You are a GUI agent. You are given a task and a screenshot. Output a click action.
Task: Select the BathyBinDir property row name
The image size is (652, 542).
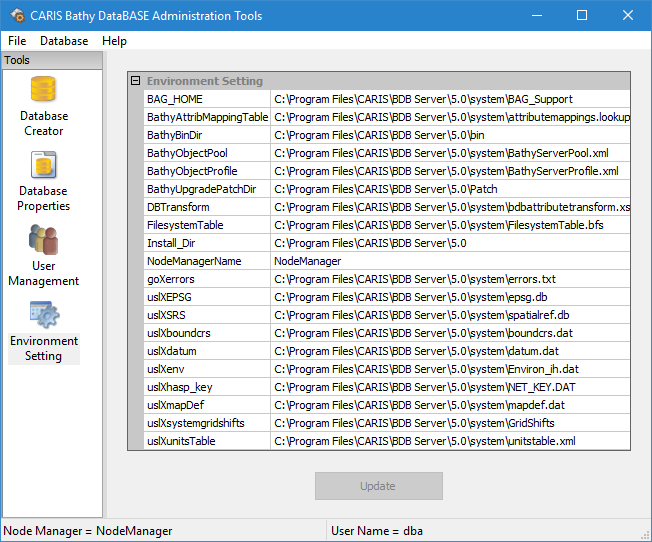point(207,135)
